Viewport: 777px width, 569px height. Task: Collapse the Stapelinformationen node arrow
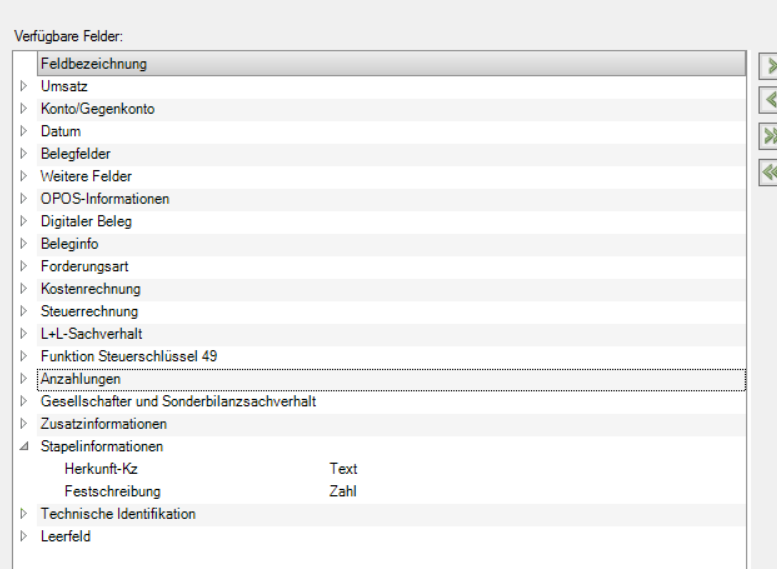[x=24, y=447]
